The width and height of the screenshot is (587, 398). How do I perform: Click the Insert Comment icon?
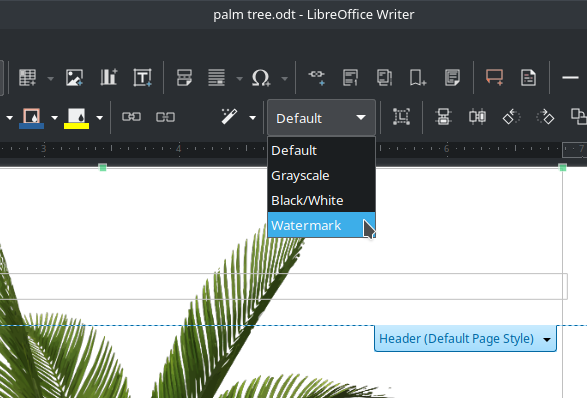494,78
